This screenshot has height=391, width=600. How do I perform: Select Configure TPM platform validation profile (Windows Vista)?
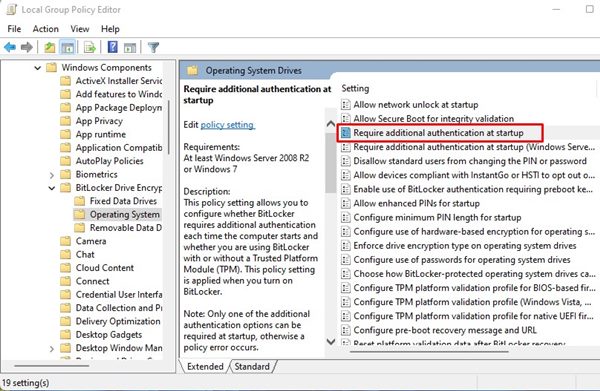click(473, 302)
